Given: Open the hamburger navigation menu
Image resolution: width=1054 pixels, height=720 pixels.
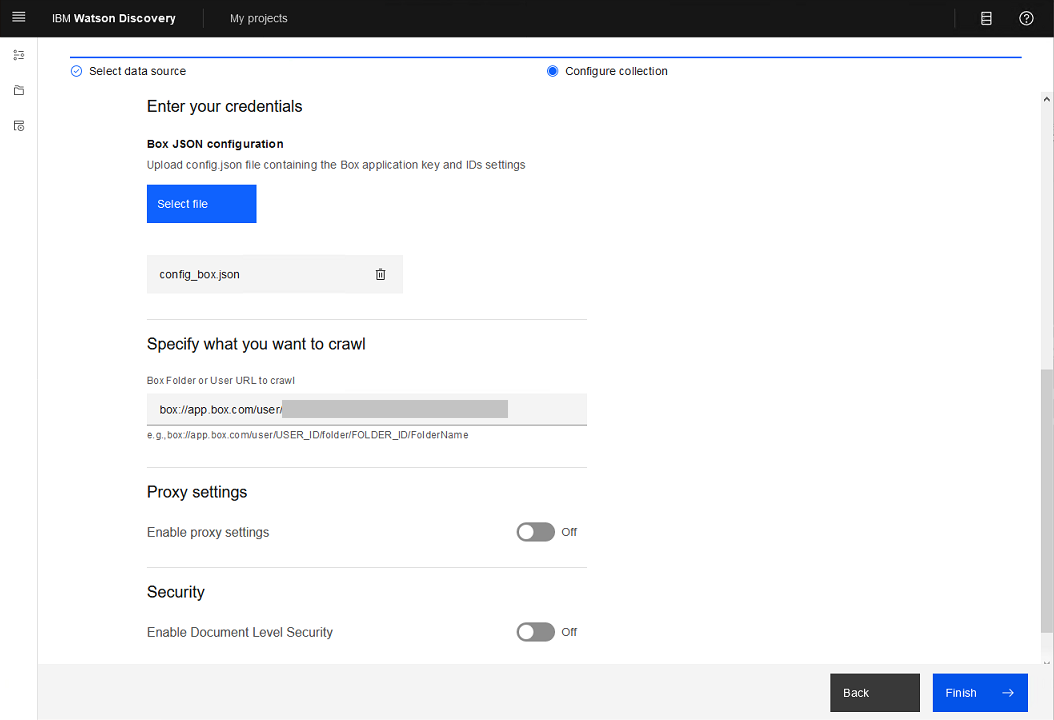Looking at the screenshot, I should (x=19, y=17).
